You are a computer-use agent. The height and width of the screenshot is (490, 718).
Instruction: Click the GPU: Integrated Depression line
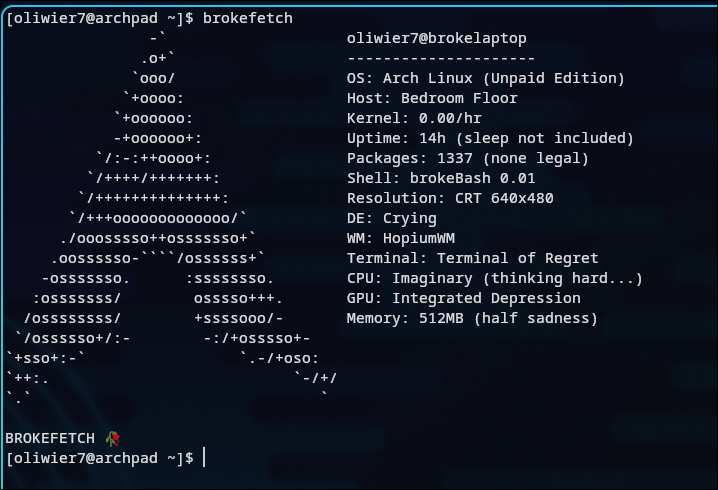(x=463, y=298)
